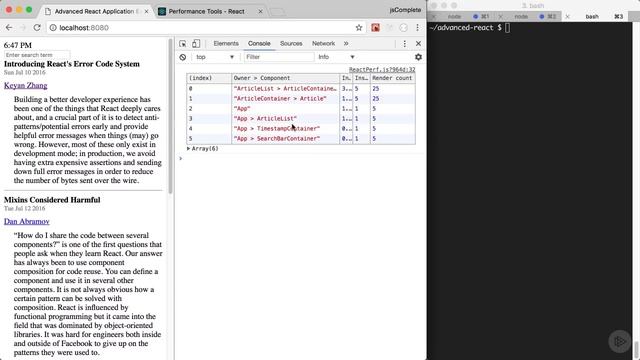The width and height of the screenshot is (640, 360).
Task: Select App > TimestampContainer row
Action: point(301,129)
